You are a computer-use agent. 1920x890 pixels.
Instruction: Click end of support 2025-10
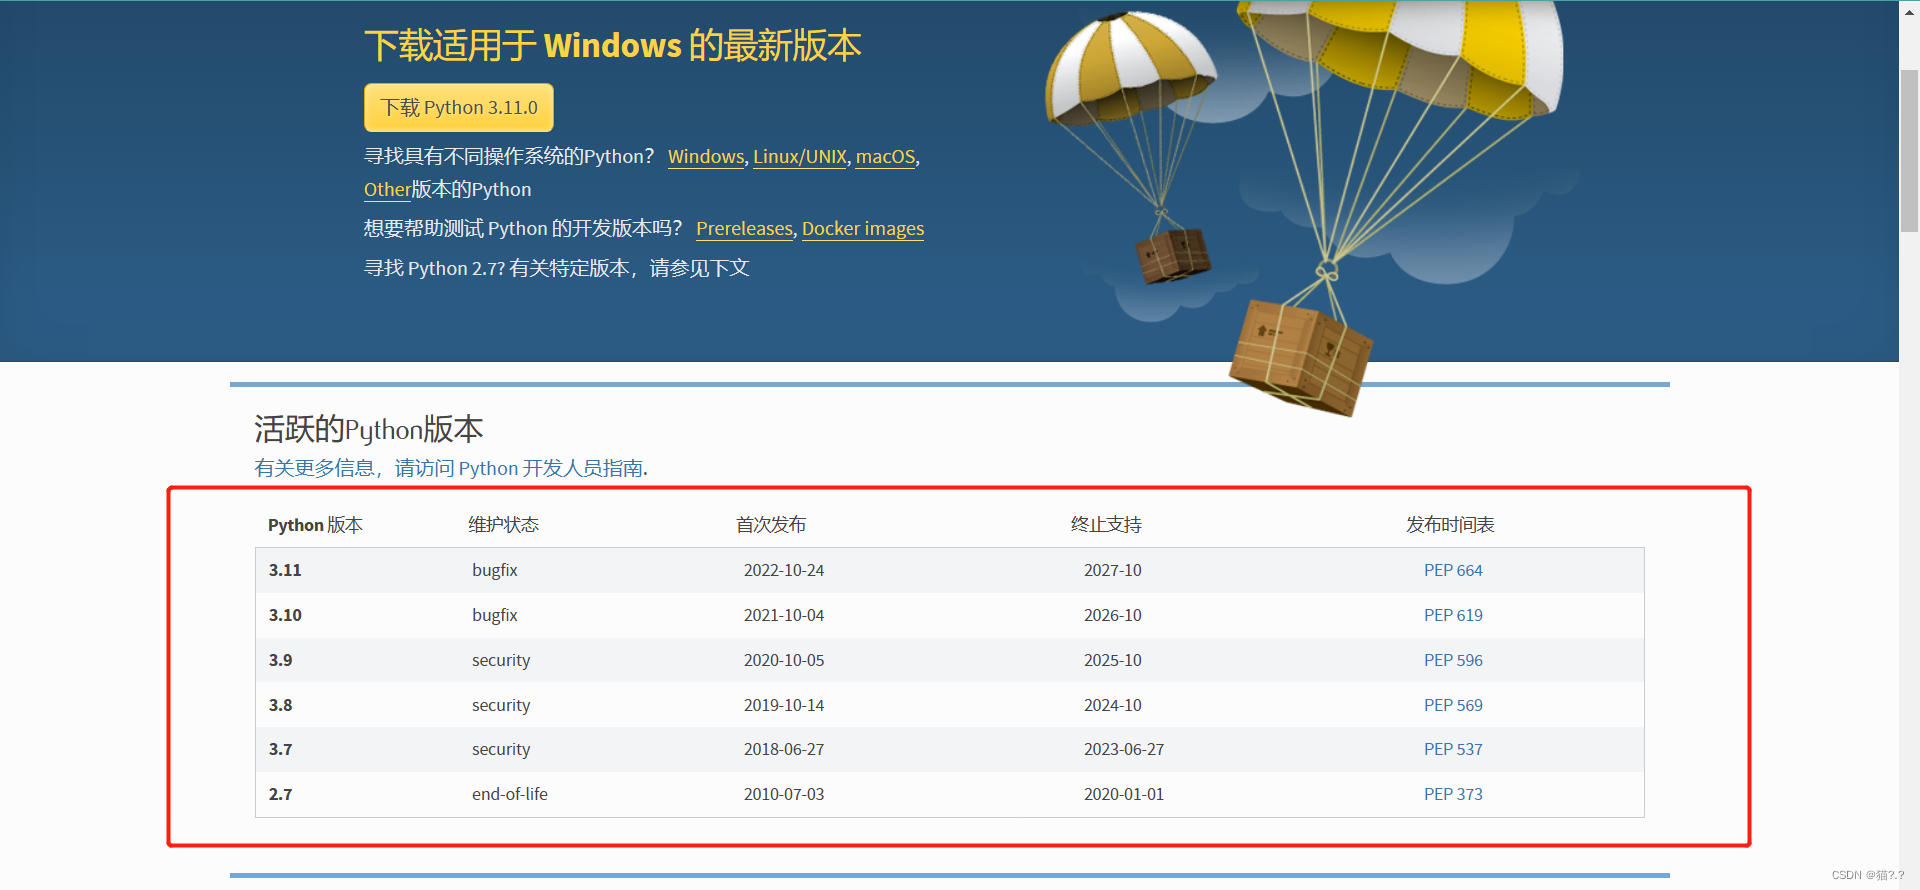tap(1112, 660)
